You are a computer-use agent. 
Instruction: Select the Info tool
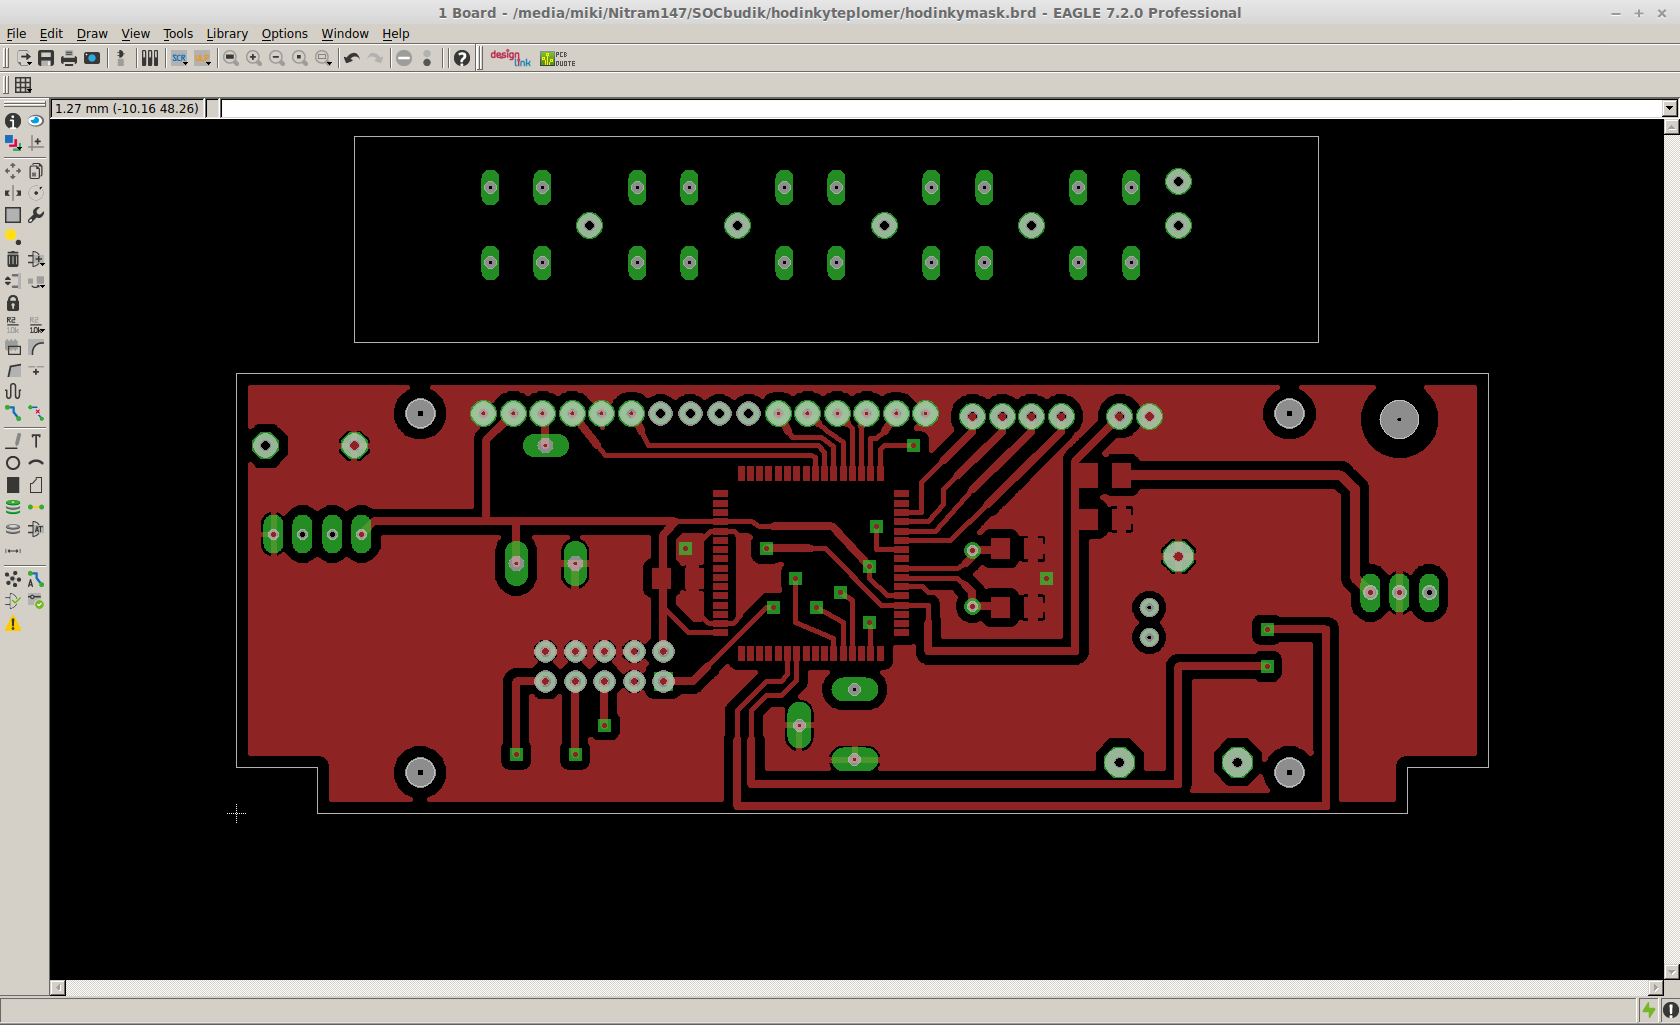[13, 120]
